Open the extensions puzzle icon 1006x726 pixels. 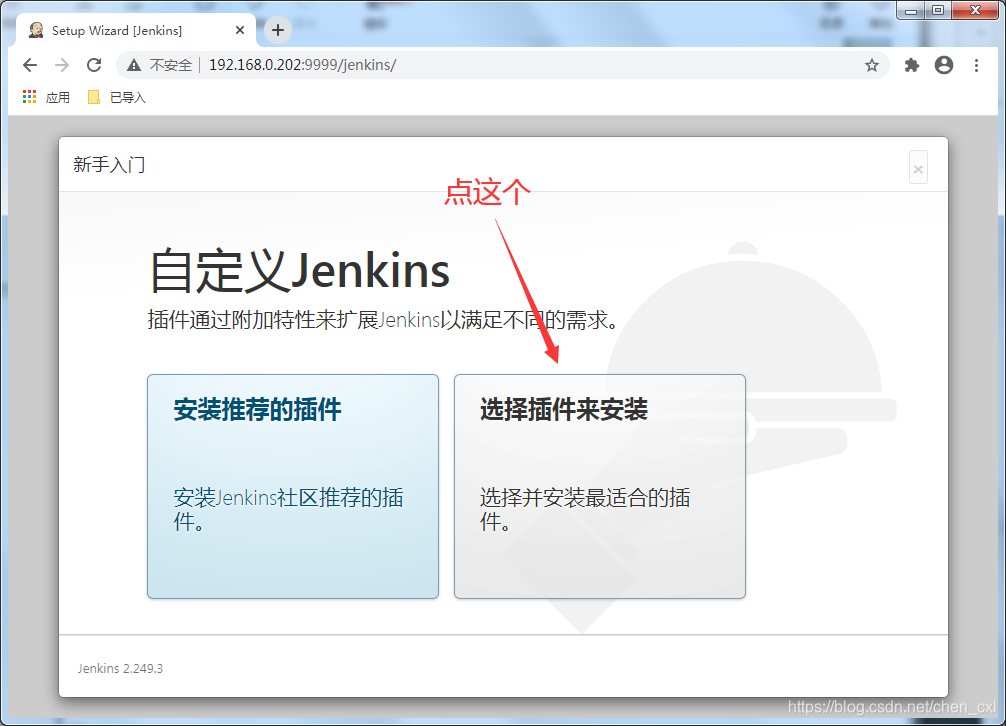tap(912, 65)
